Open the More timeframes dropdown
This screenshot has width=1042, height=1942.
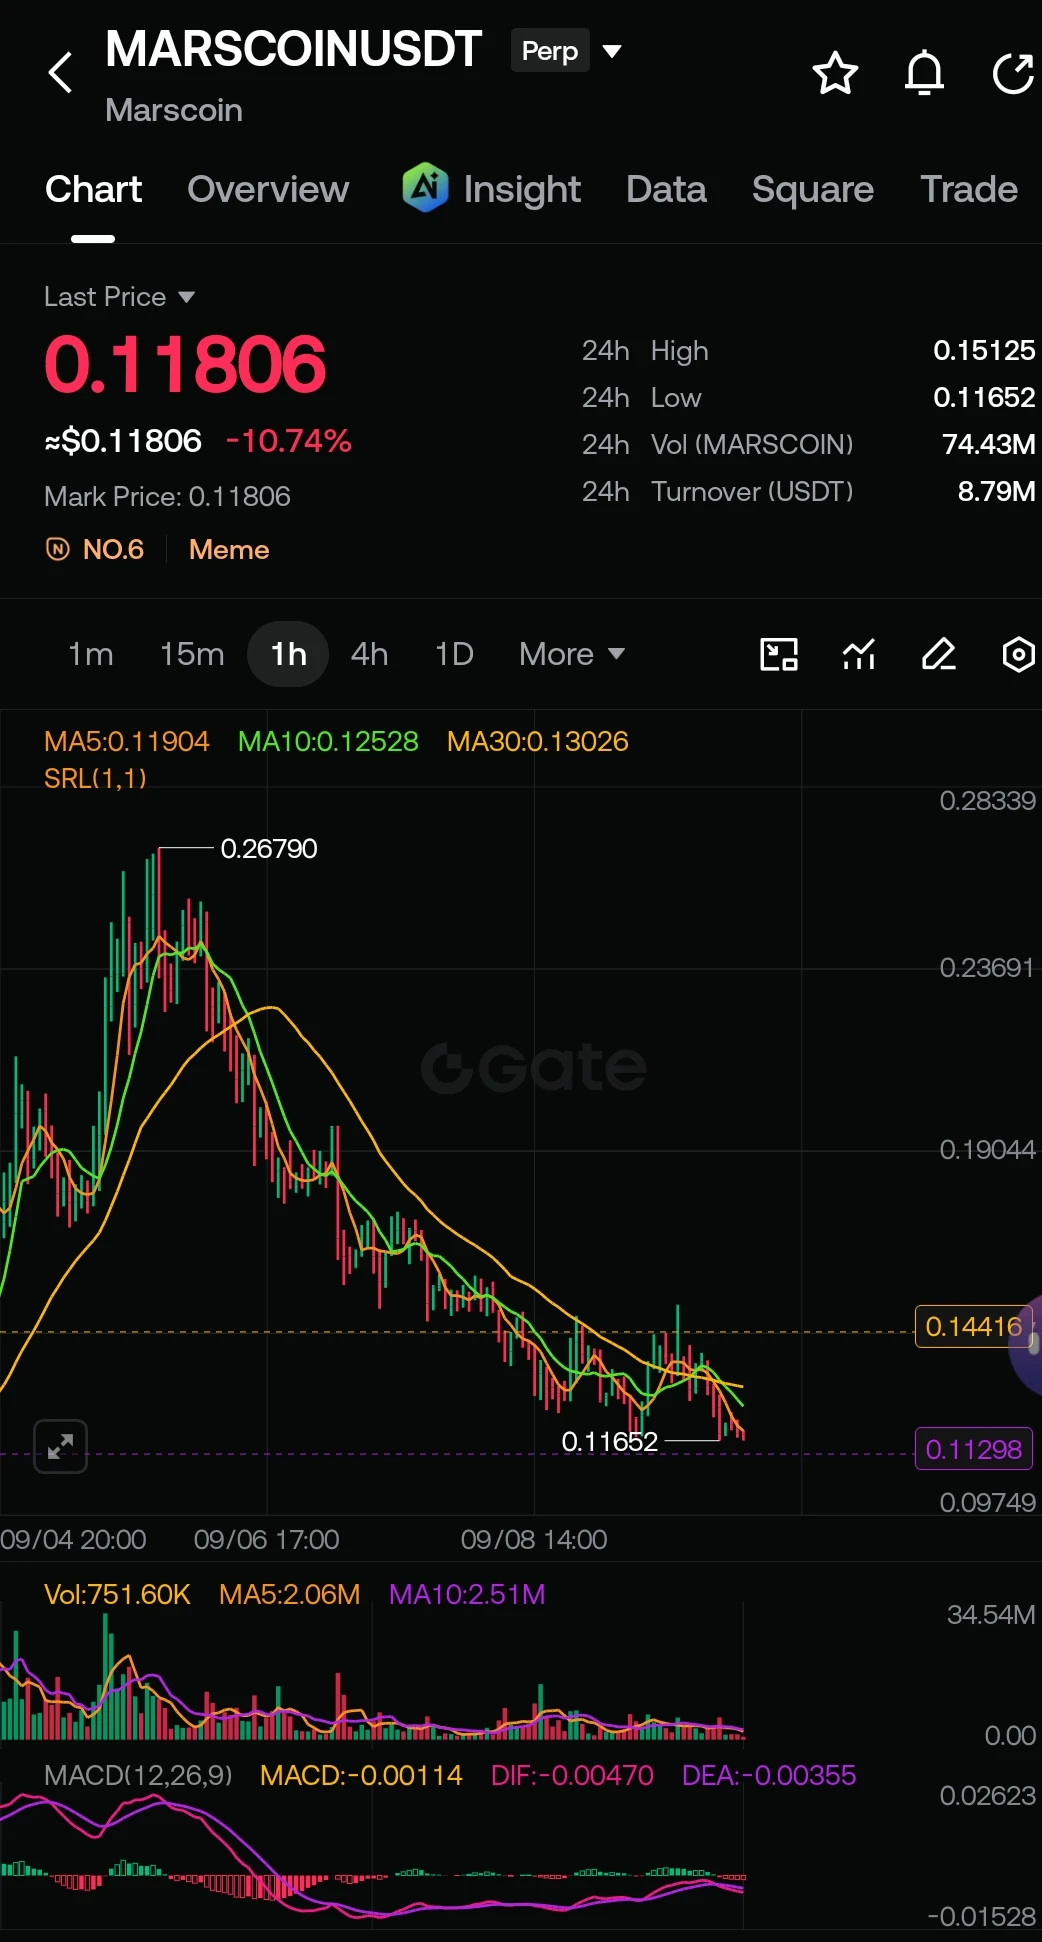click(x=572, y=654)
